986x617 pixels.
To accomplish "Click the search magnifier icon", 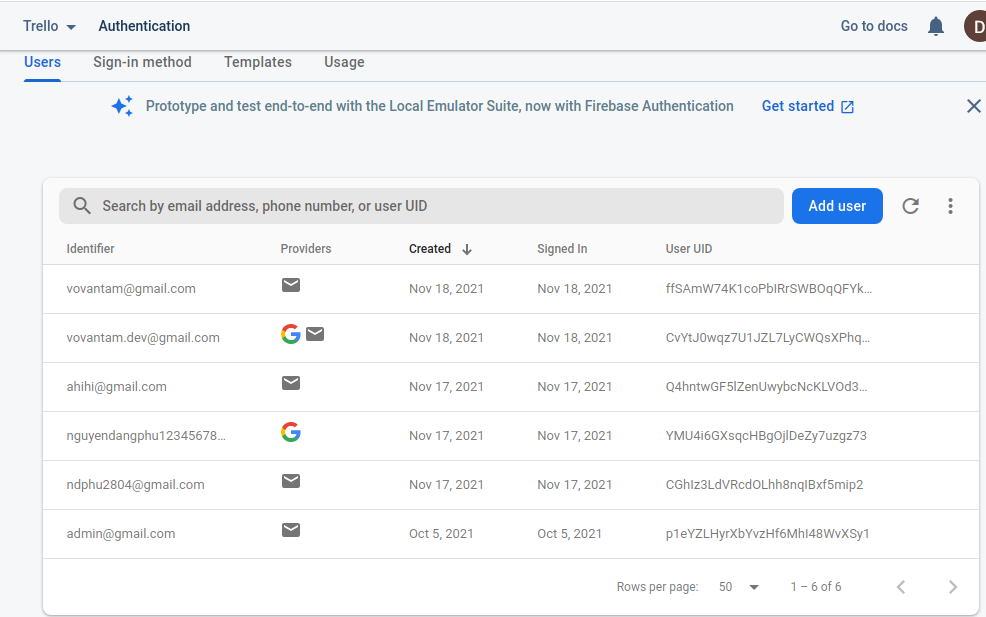I will [x=82, y=206].
